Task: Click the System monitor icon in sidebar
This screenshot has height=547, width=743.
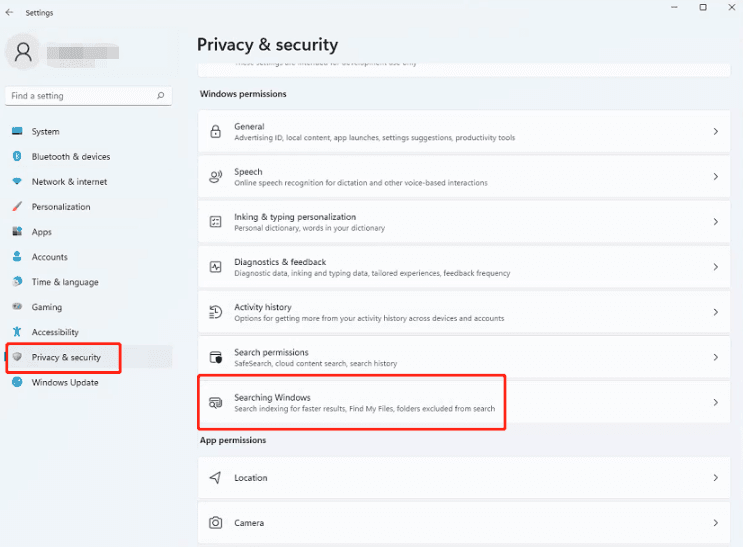Action: 17,131
